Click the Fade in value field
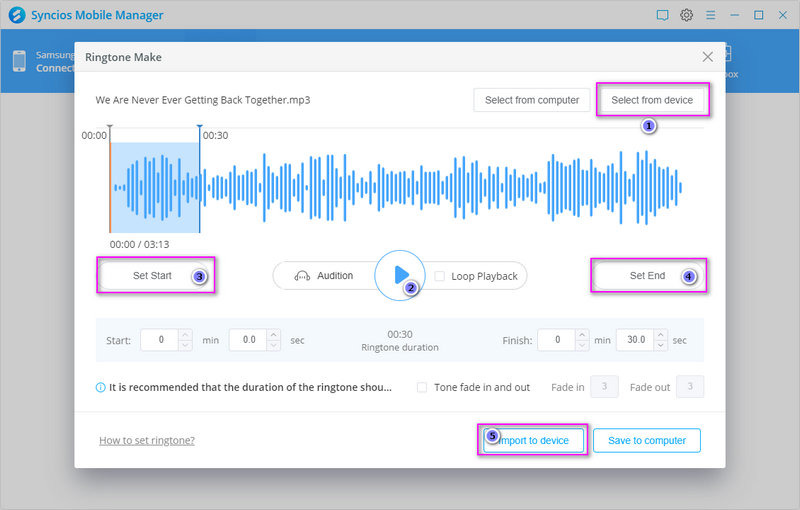 (604, 387)
